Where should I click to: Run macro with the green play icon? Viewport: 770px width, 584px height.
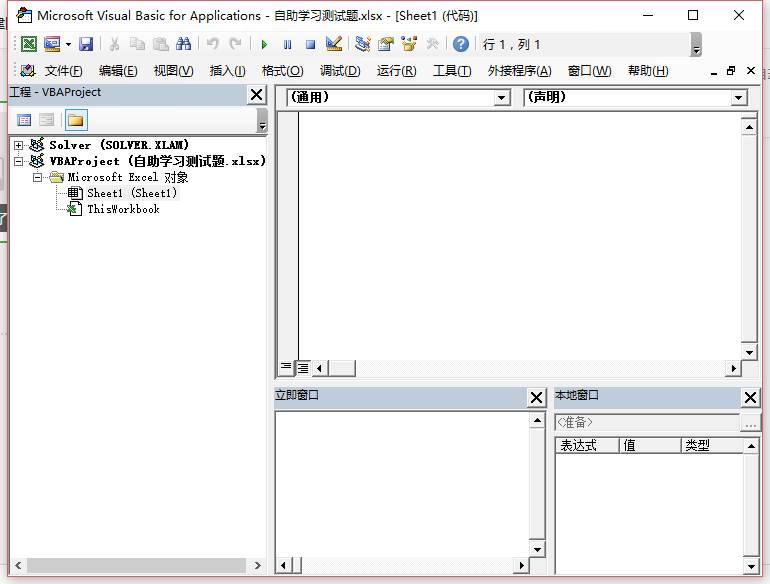264,44
